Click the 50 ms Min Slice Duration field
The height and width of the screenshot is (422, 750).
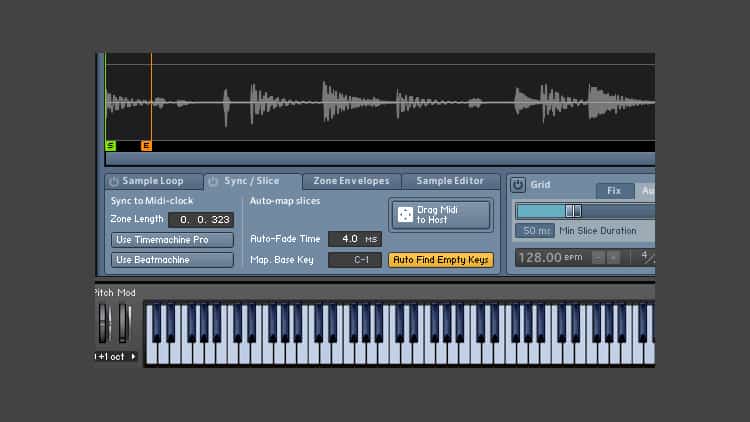(x=535, y=231)
